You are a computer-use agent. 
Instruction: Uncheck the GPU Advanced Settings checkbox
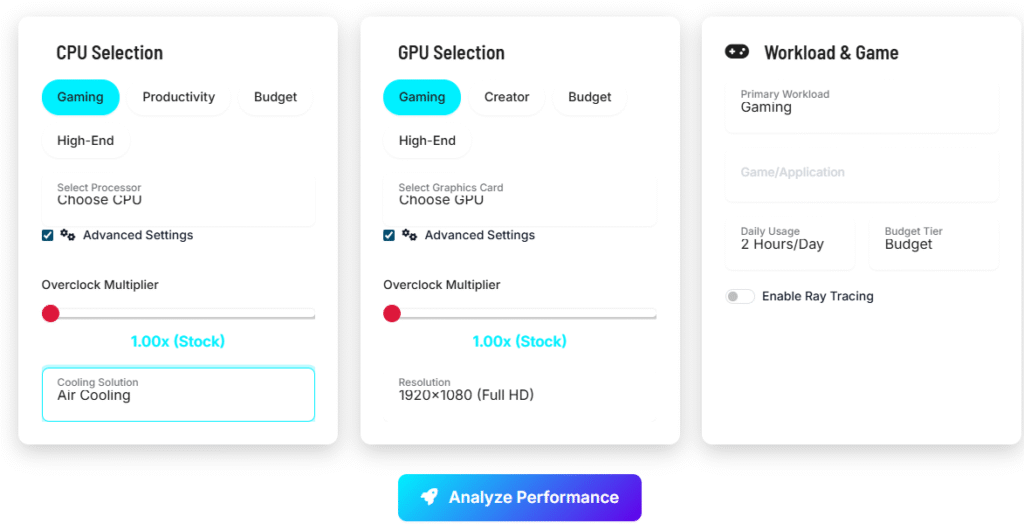point(389,235)
